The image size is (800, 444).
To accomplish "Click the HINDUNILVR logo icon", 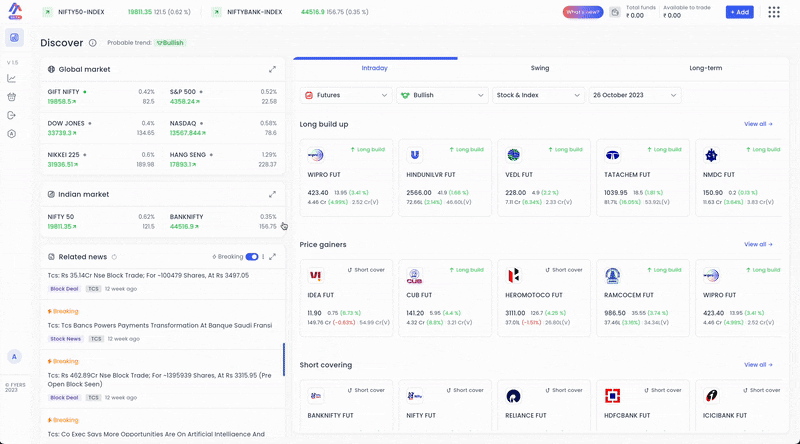I will click(415, 155).
